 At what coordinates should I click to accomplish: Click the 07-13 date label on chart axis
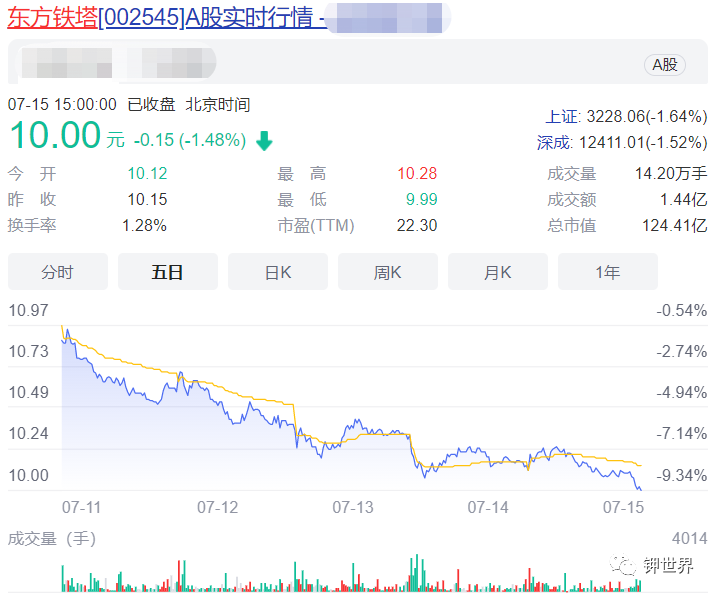353,507
